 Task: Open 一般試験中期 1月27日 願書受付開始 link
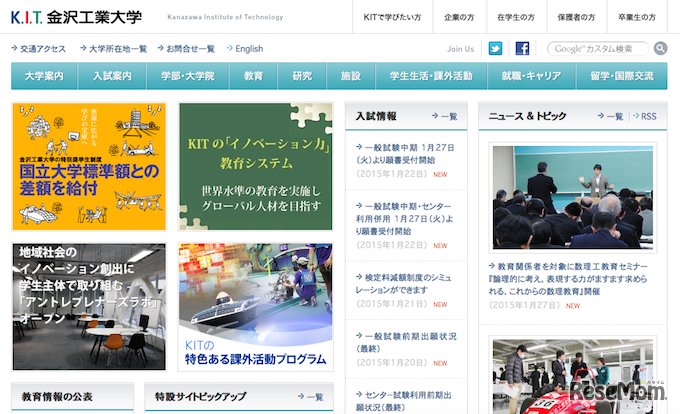coord(405,154)
